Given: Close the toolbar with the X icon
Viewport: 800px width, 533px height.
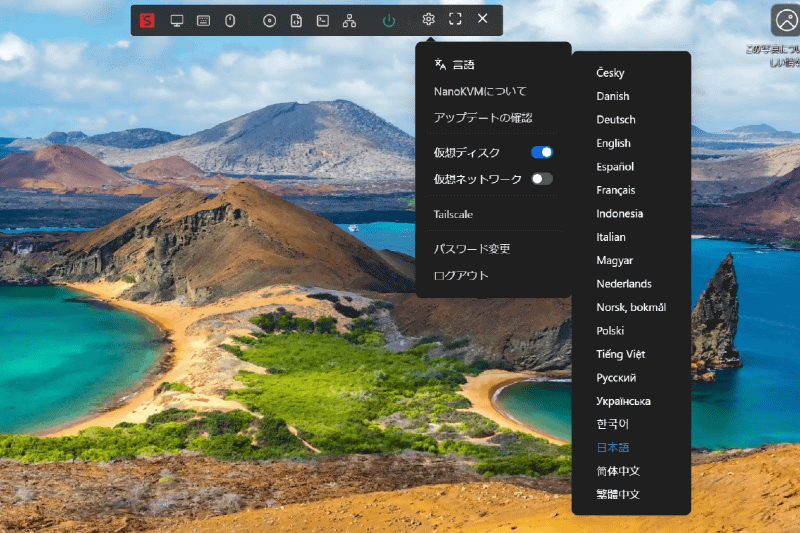Looking at the screenshot, I should 482,19.
